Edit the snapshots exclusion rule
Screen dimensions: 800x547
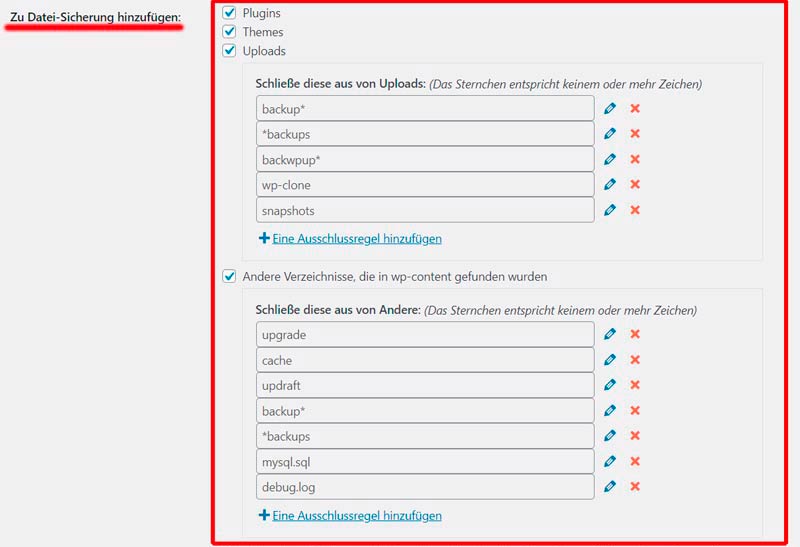610,210
